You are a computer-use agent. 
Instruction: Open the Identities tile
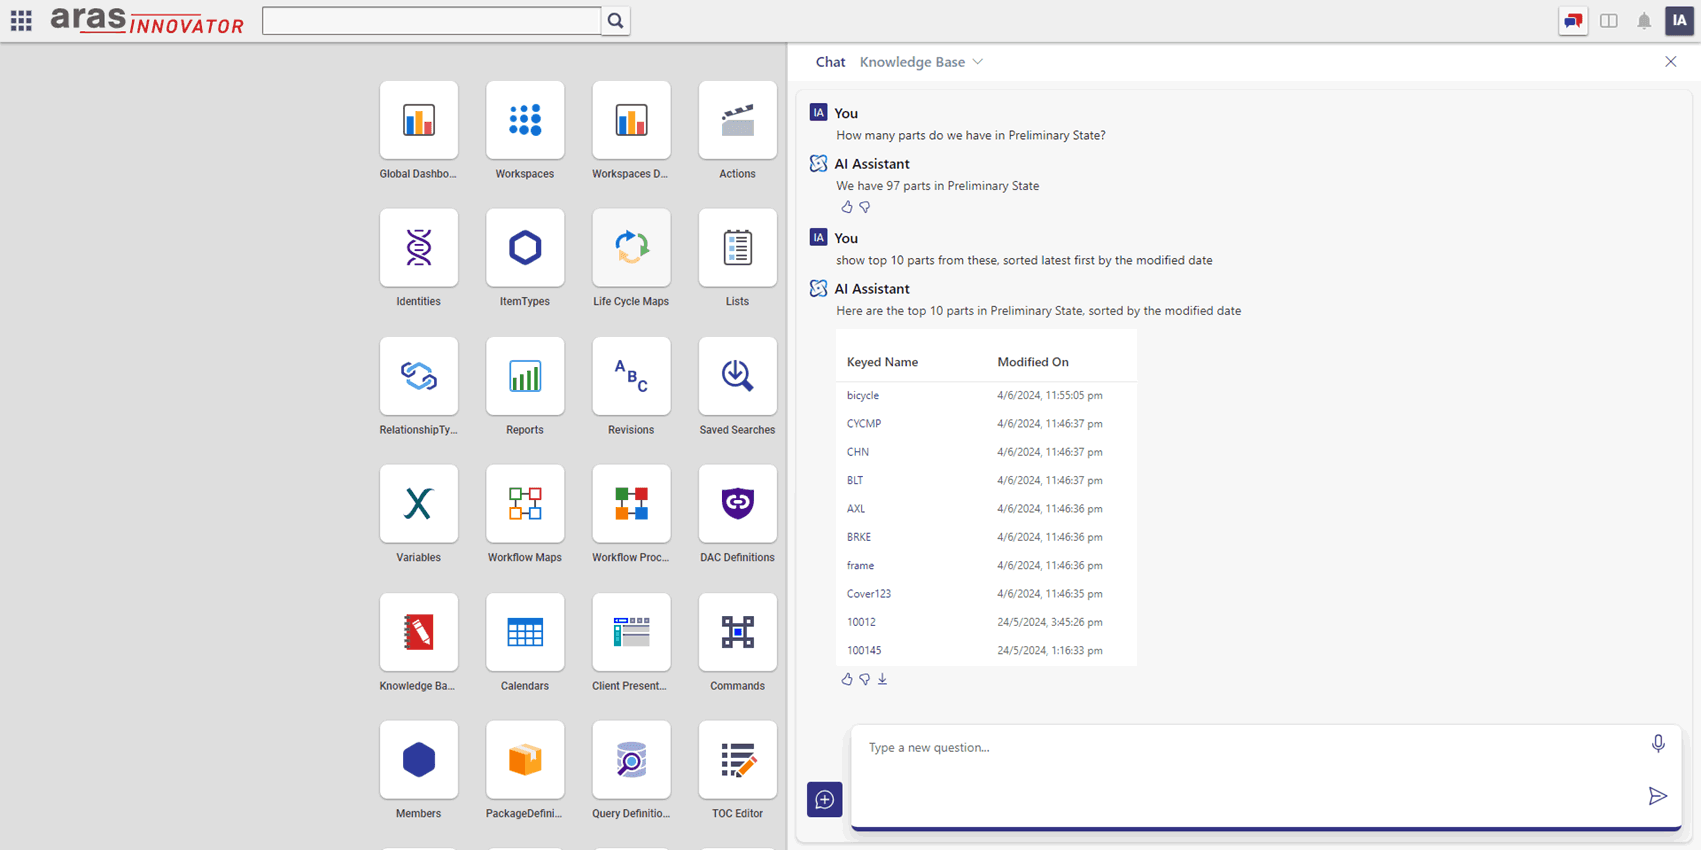[x=419, y=247]
